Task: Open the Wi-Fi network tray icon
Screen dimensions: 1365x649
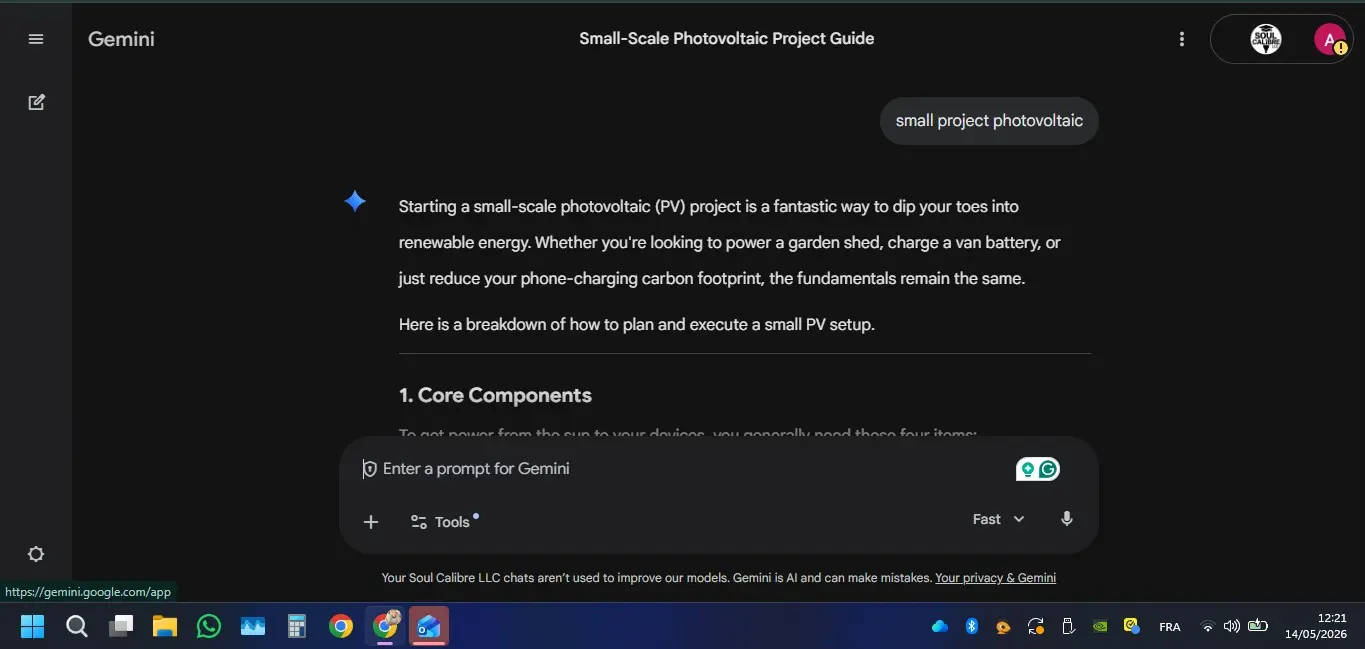Action: pos(1207,627)
